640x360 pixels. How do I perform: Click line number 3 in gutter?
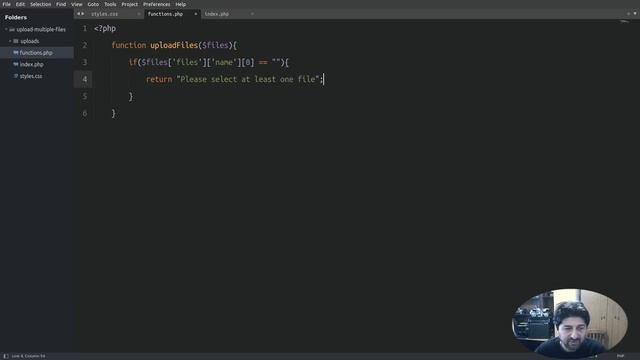pos(85,62)
